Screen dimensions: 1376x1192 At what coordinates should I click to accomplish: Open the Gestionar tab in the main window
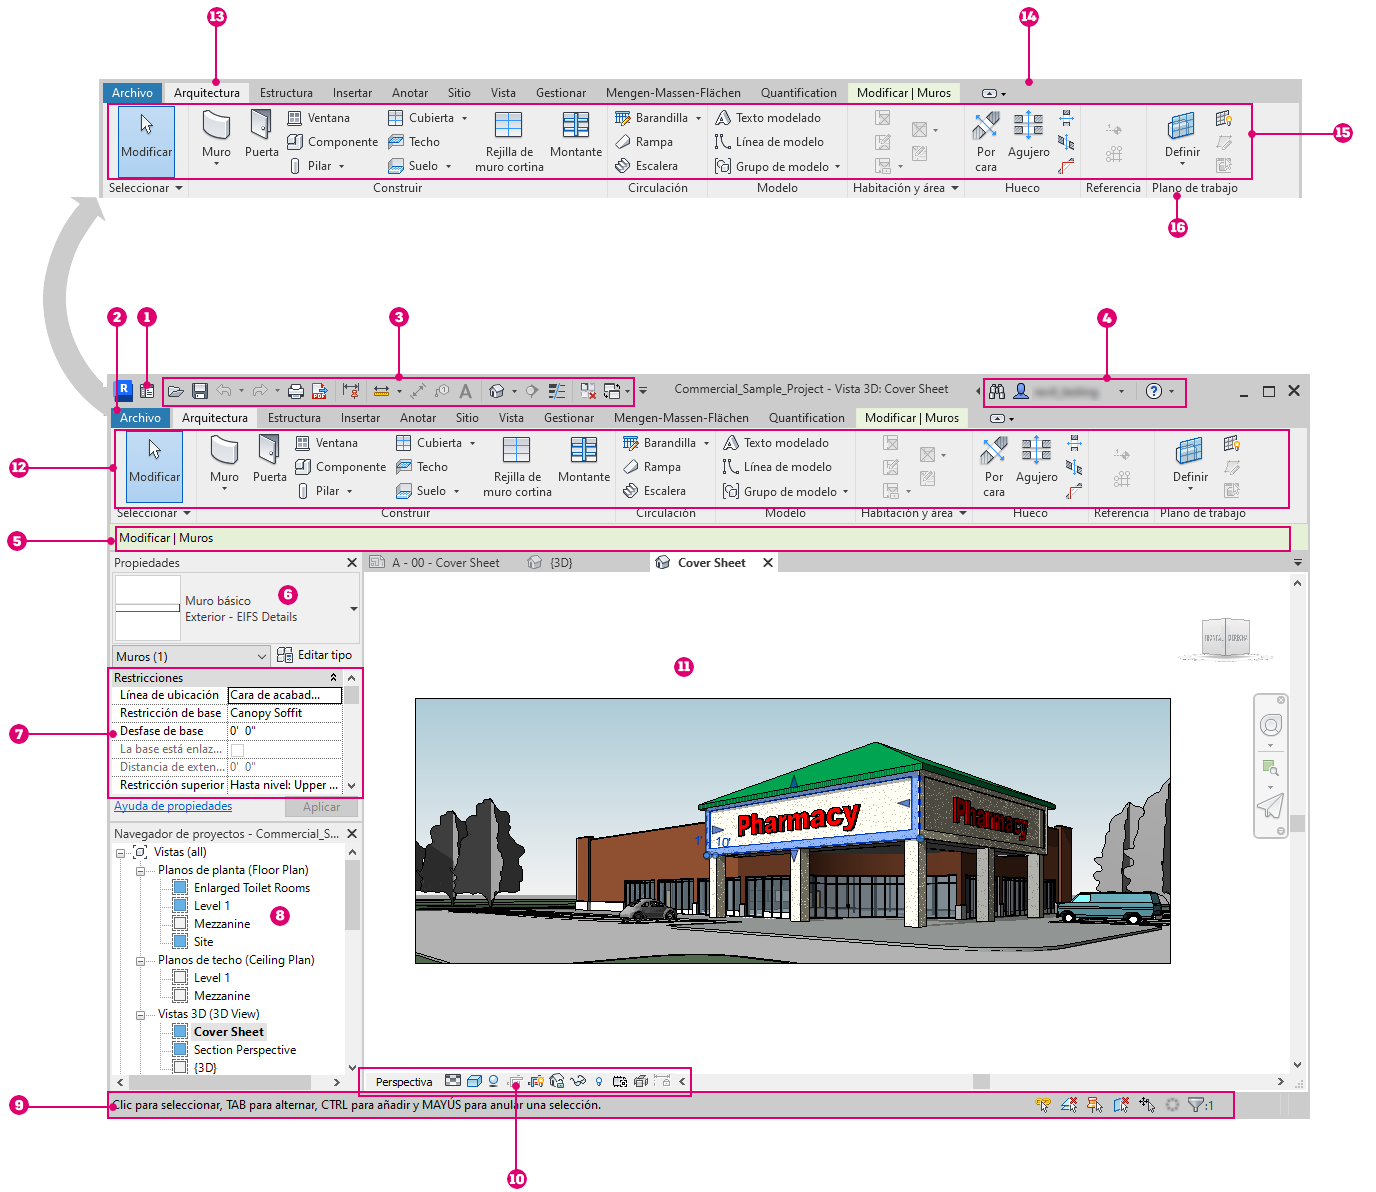pyautogui.click(x=569, y=418)
